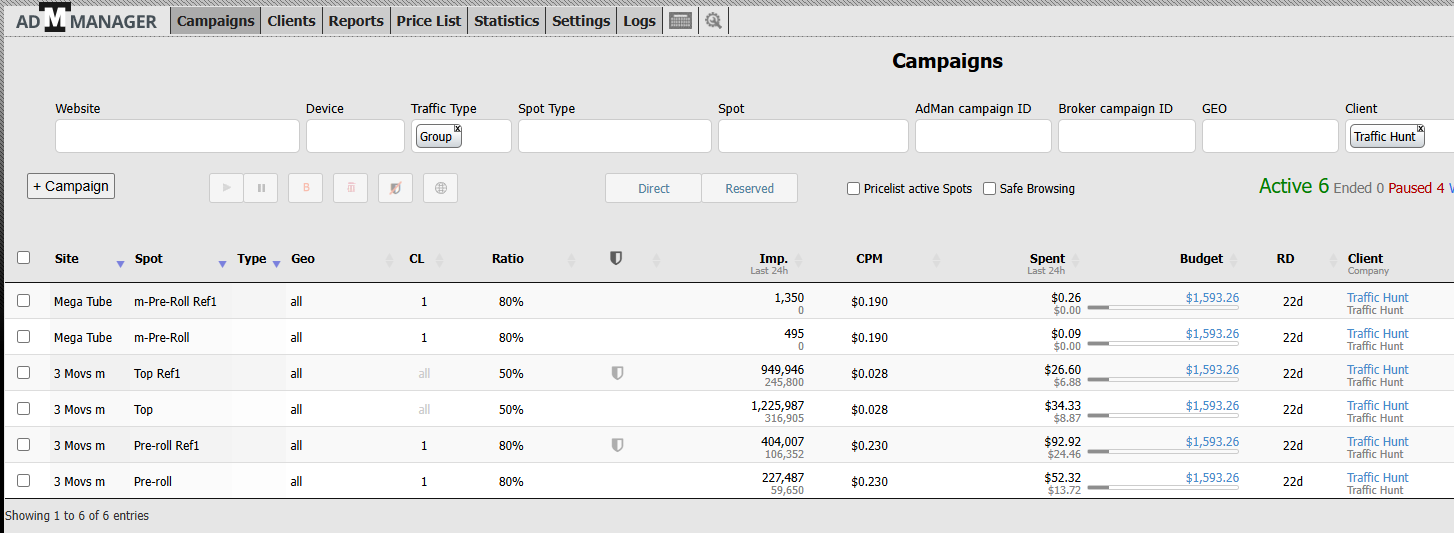
Task: Click the globe icon button
Action: (x=440, y=188)
